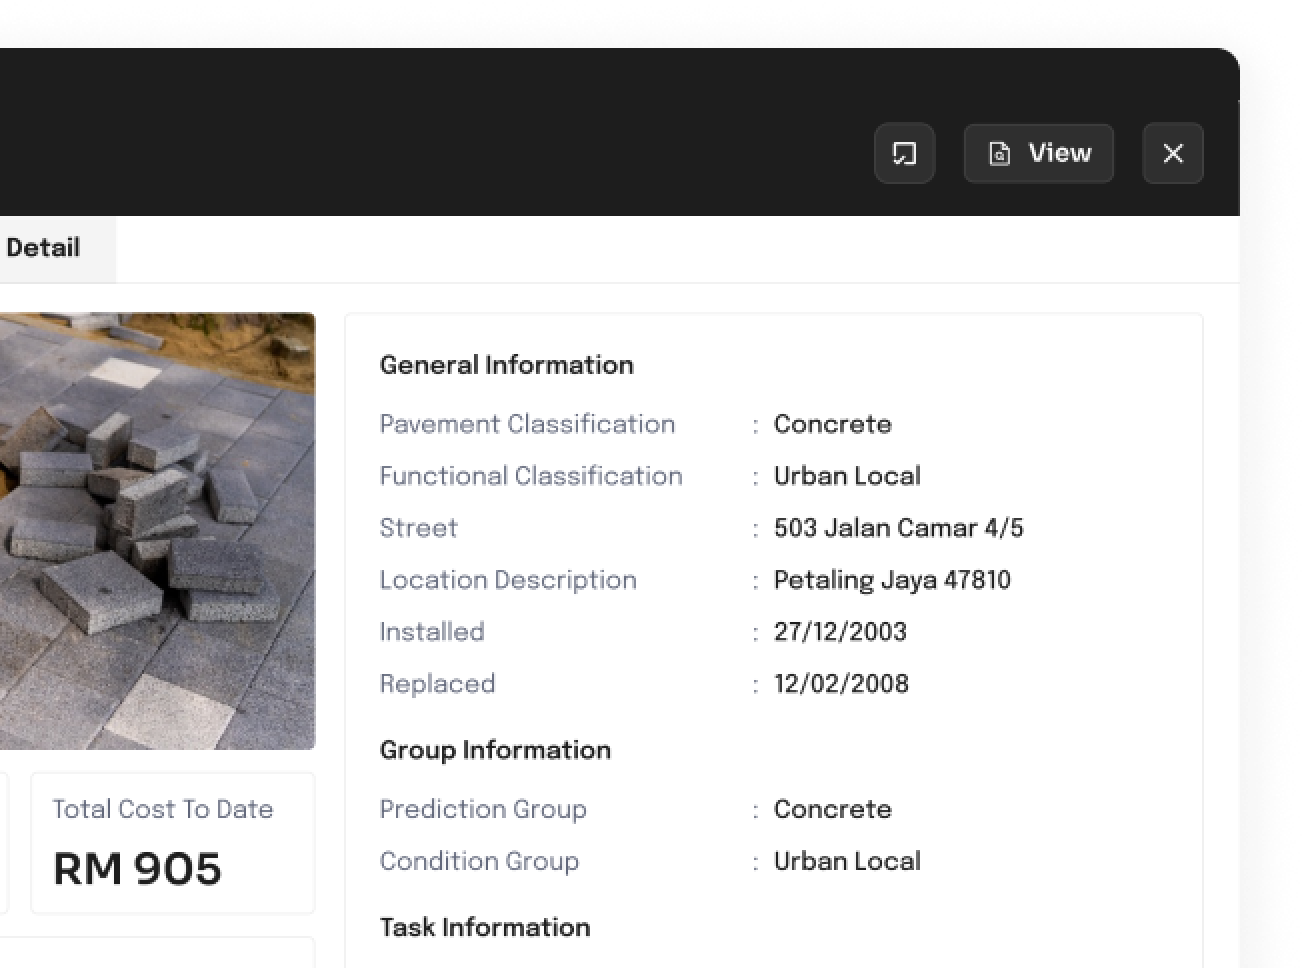Click the Group Information heading
This screenshot has width=1304, height=968.
495,750
